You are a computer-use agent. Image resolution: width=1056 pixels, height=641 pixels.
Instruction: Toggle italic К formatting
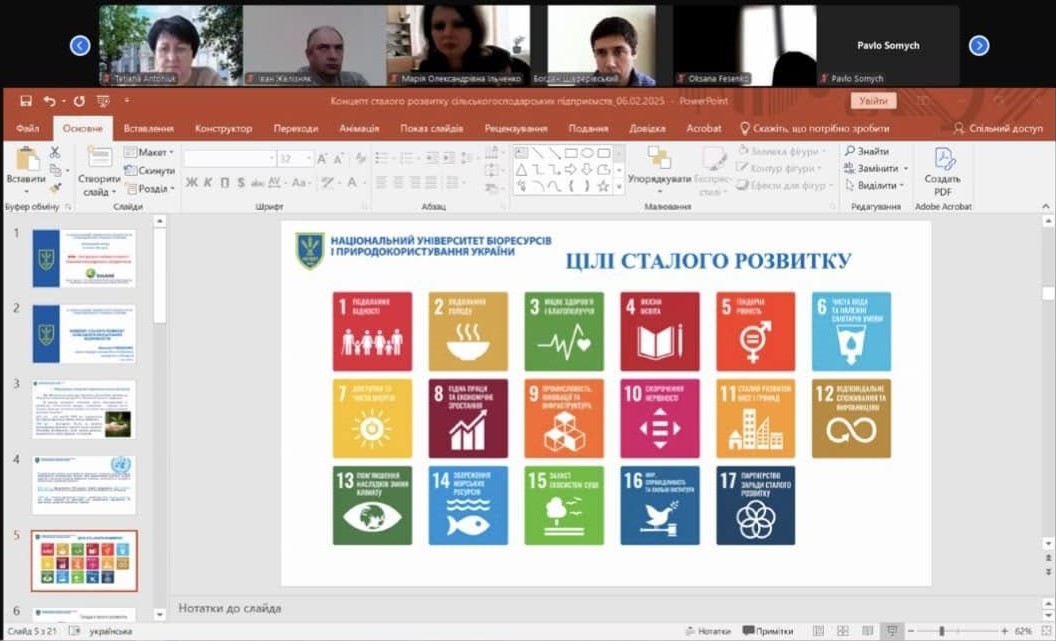208,182
